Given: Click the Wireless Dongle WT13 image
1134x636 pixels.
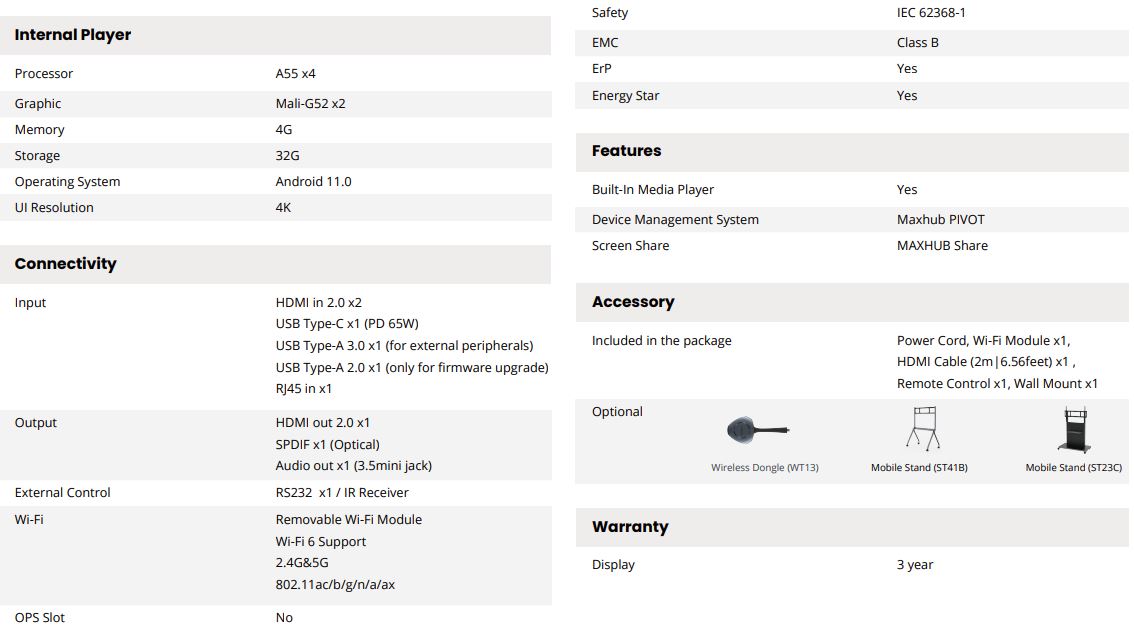Looking at the screenshot, I should [757, 430].
